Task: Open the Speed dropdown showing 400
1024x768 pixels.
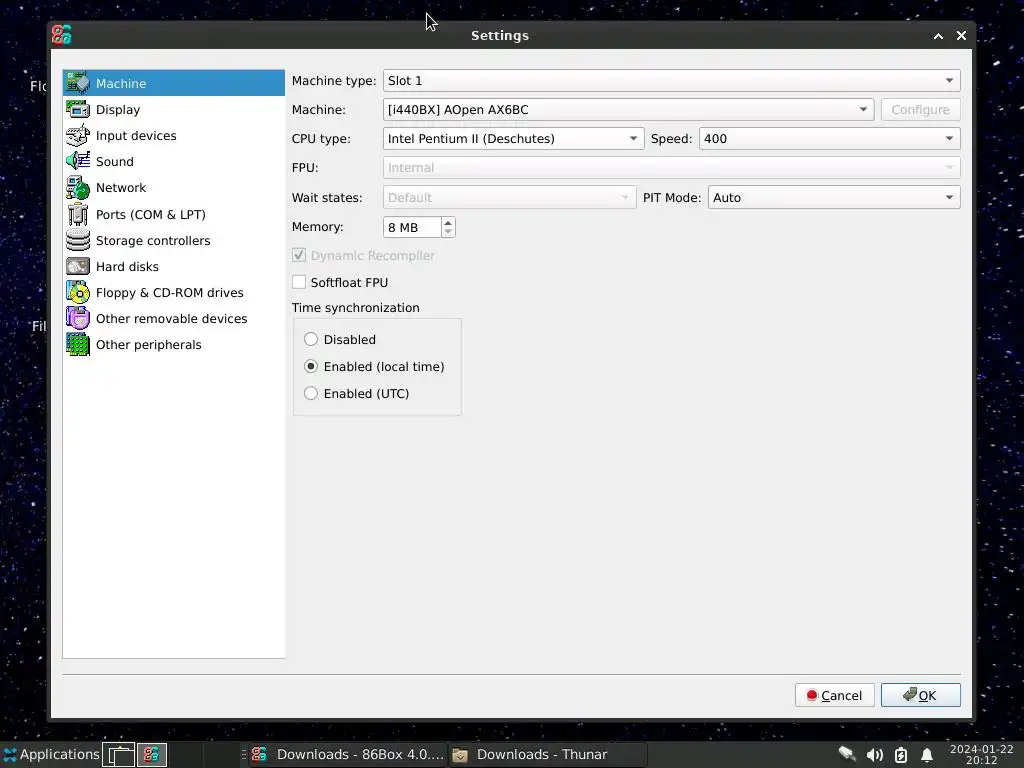Action: point(829,138)
